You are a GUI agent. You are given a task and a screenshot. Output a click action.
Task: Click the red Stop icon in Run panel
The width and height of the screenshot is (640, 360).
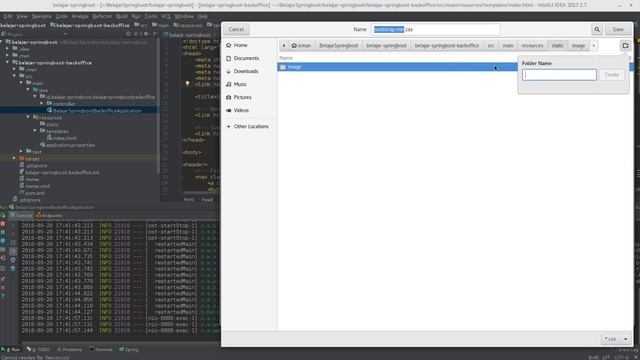pos(3,224)
